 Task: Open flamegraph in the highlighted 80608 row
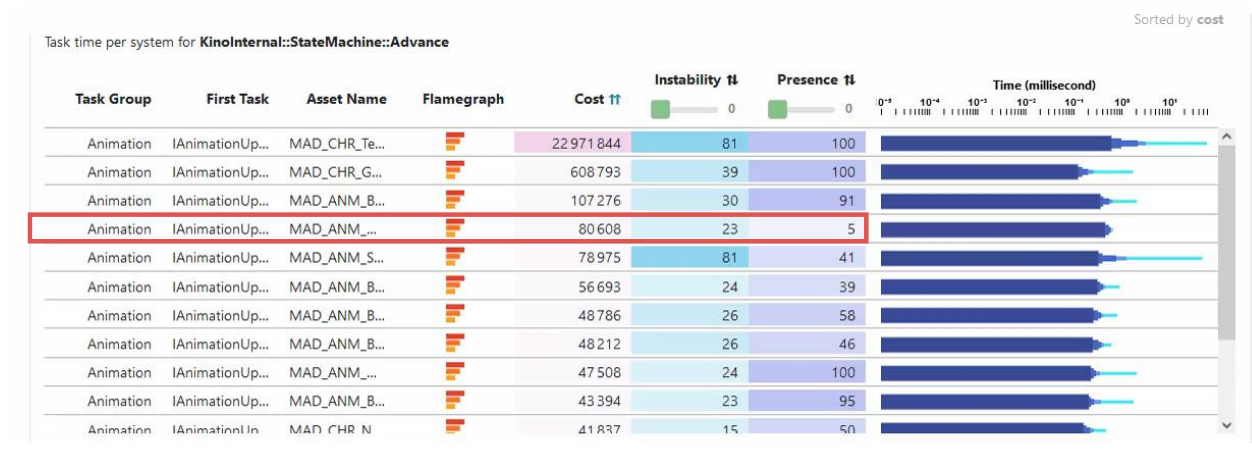click(455, 229)
